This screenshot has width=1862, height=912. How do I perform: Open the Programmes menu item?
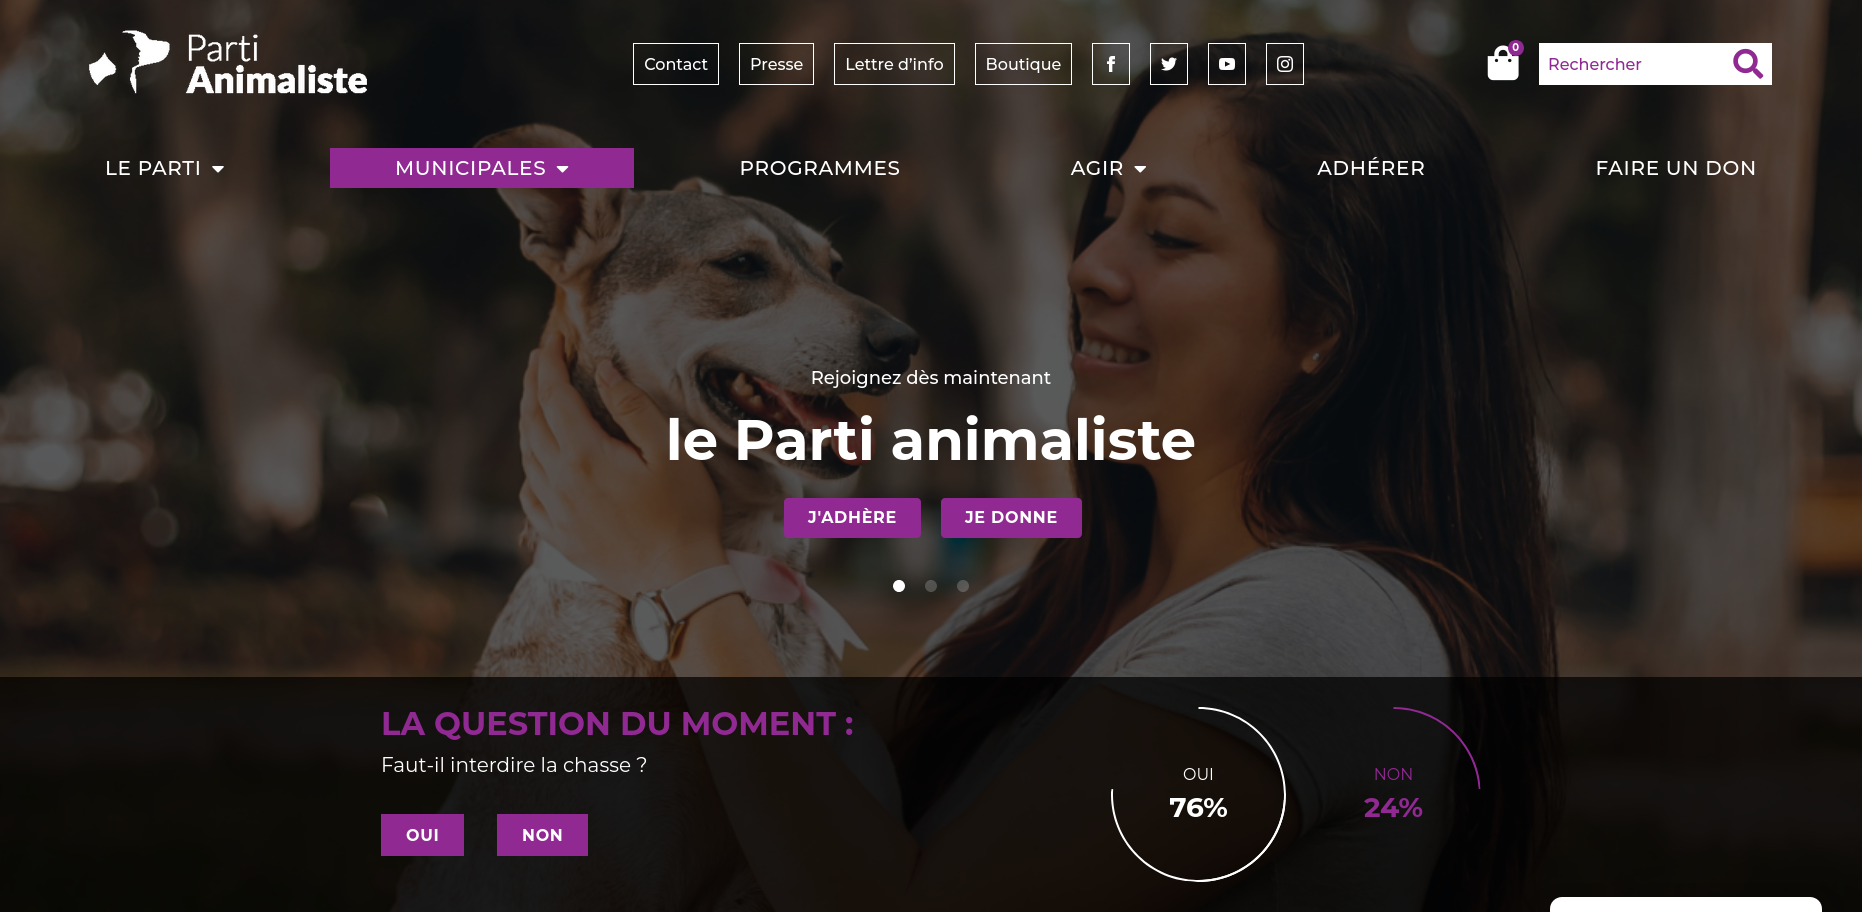click(820, 168)
